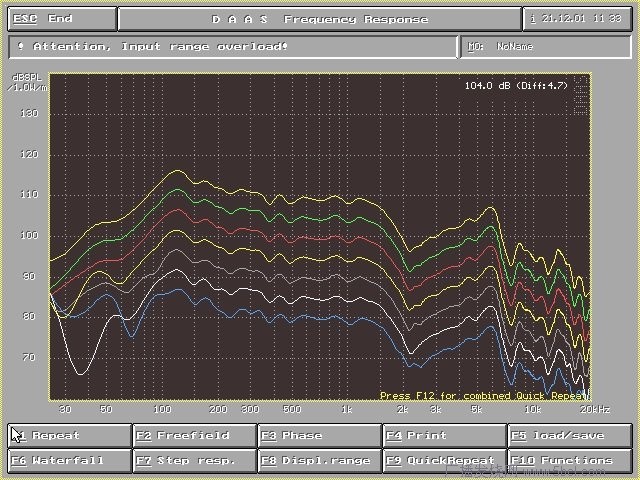Open the F6 Waterfall view
The image size is (640, 480).
coord(69,461)
